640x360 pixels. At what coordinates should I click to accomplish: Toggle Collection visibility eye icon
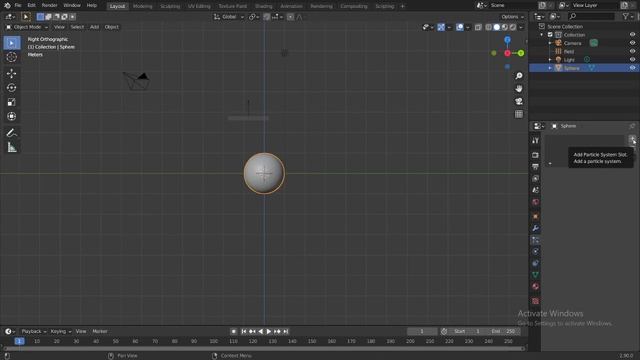coord(632,35)
